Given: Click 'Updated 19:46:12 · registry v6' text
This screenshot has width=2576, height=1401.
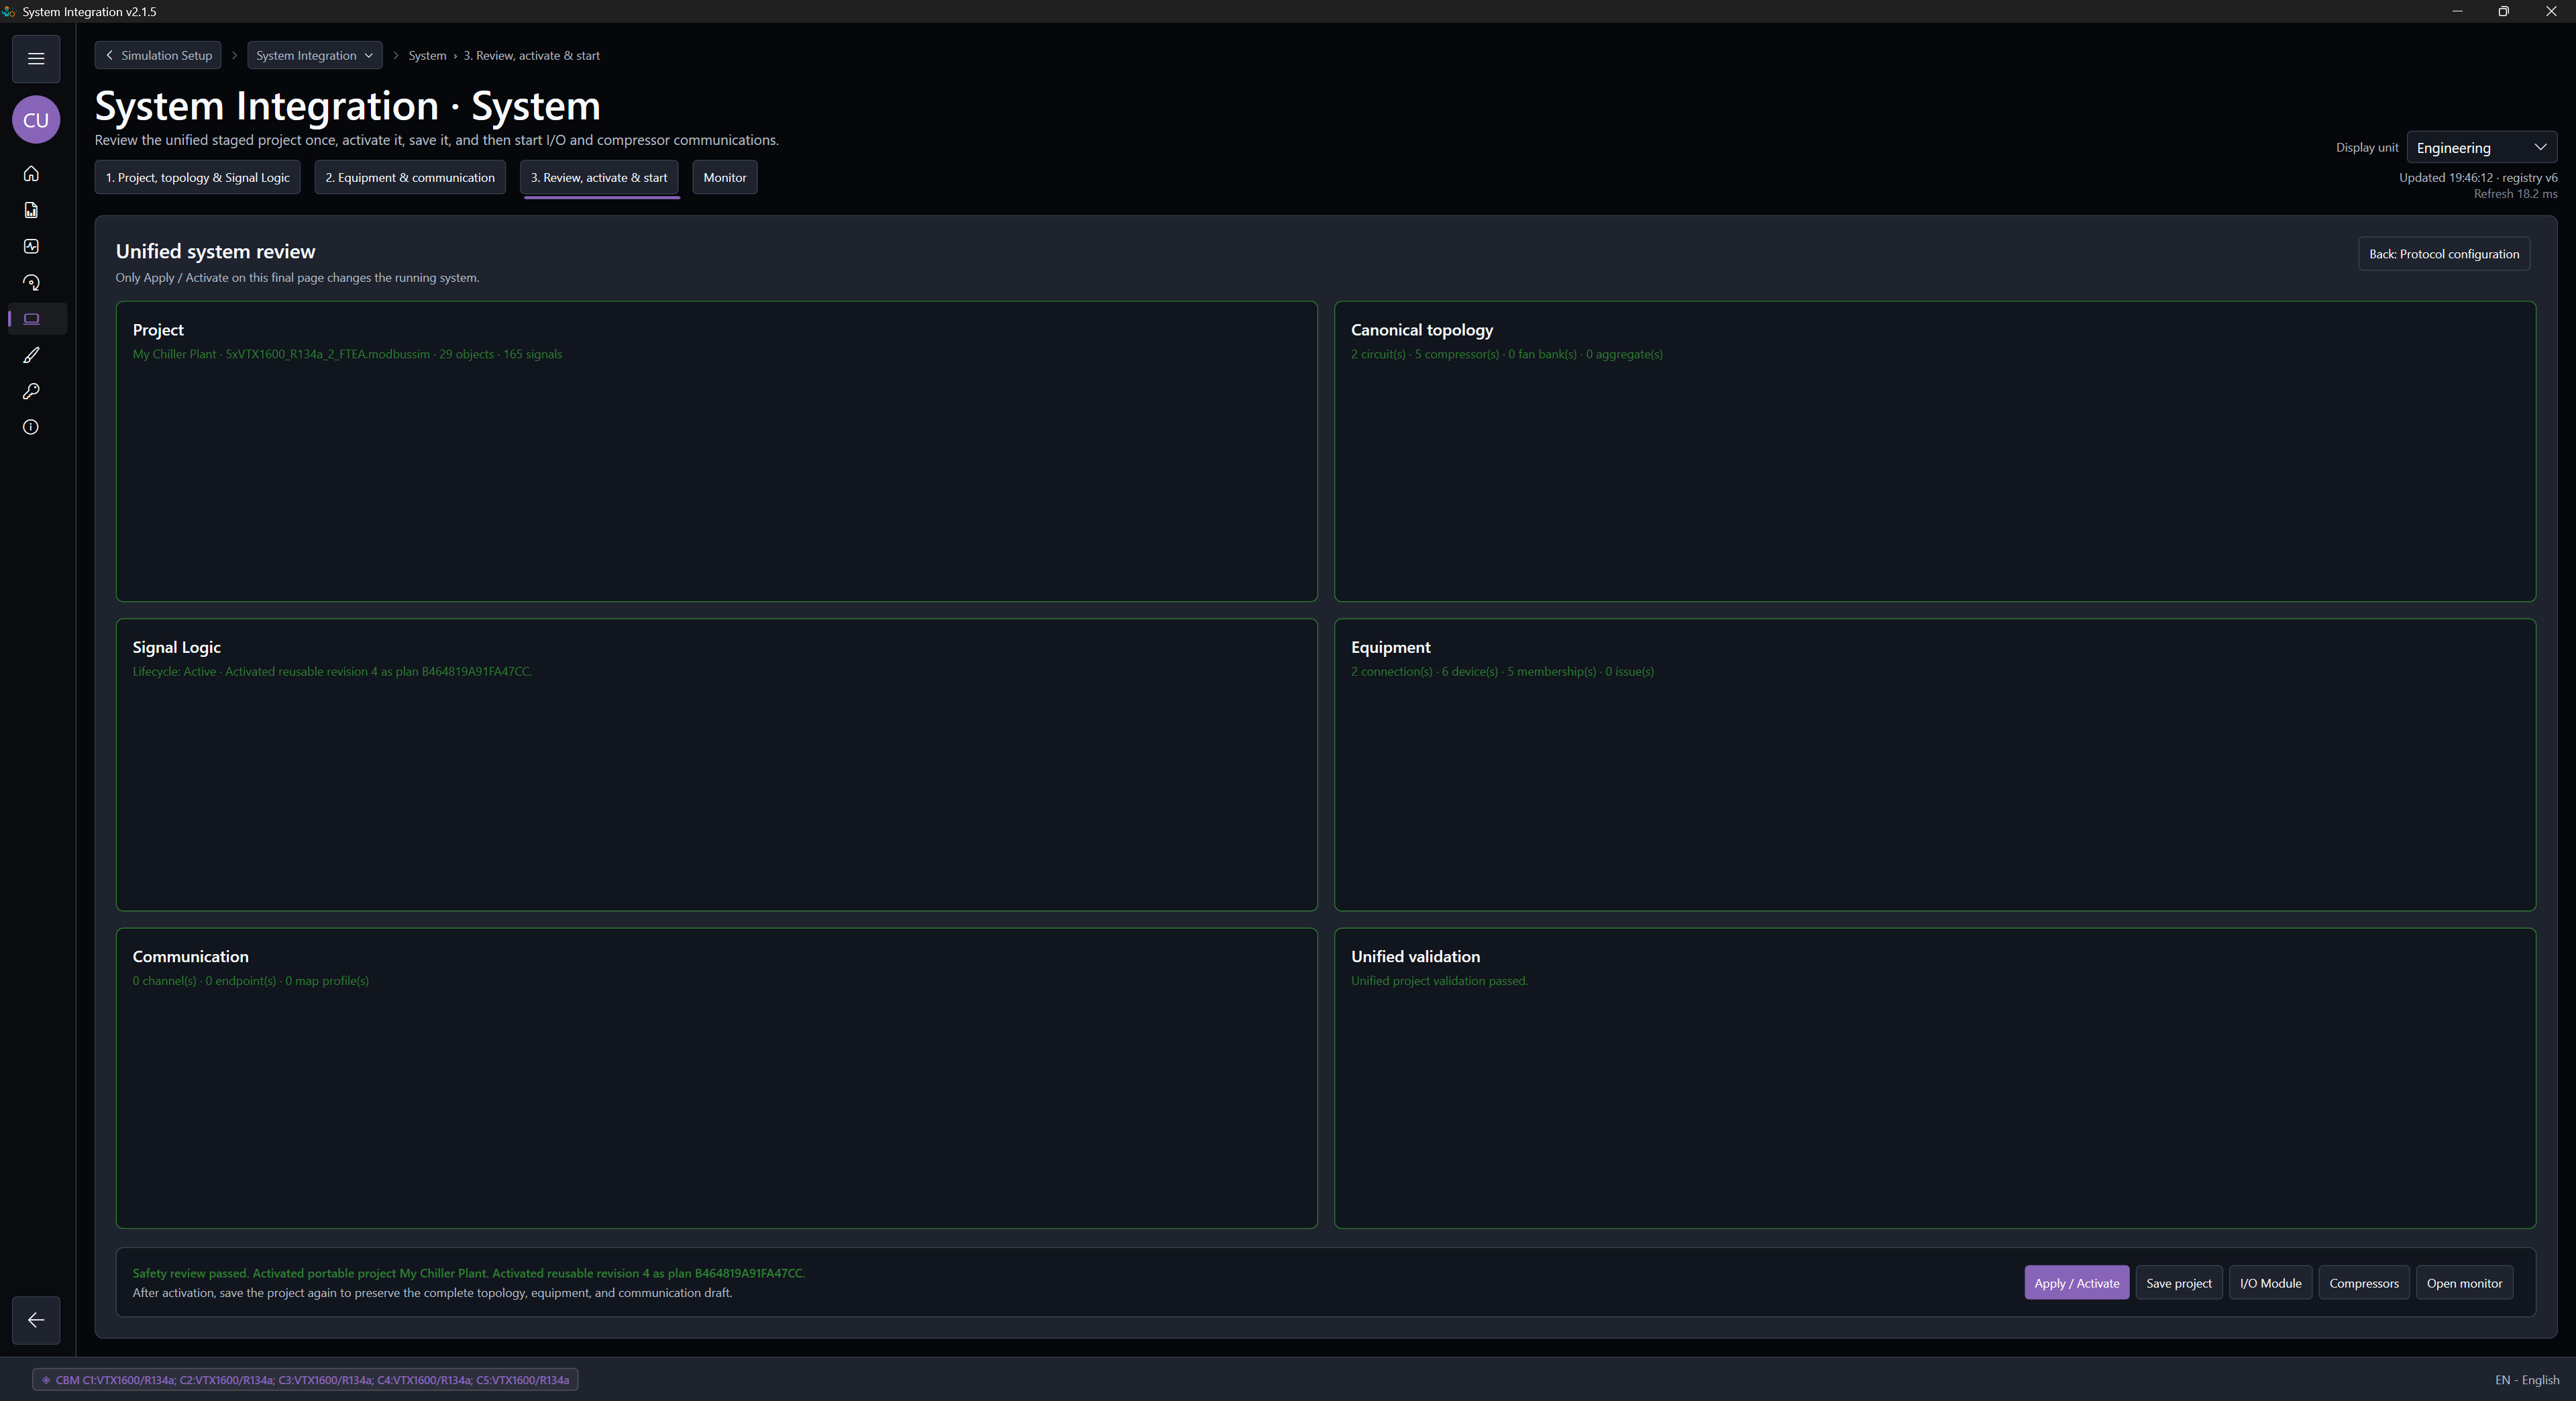Looking at the screenshot, I should [2478, 177].
